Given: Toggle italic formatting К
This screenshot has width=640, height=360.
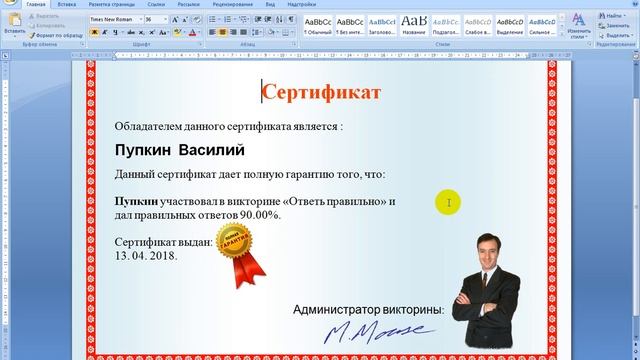Looking at the screenshot, I should 104,32.
